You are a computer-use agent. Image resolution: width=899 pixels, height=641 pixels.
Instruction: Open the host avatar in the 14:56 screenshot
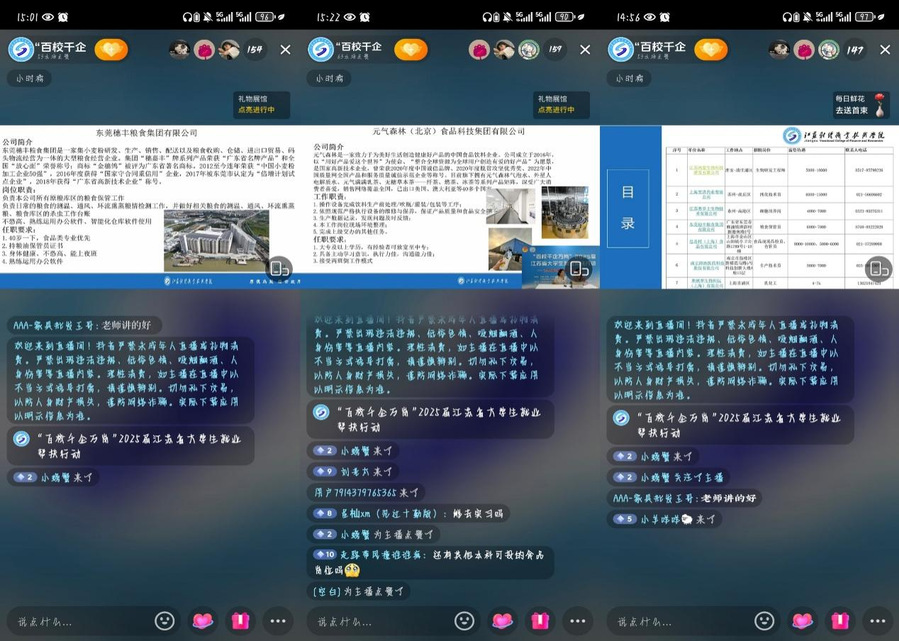(620, 50)
